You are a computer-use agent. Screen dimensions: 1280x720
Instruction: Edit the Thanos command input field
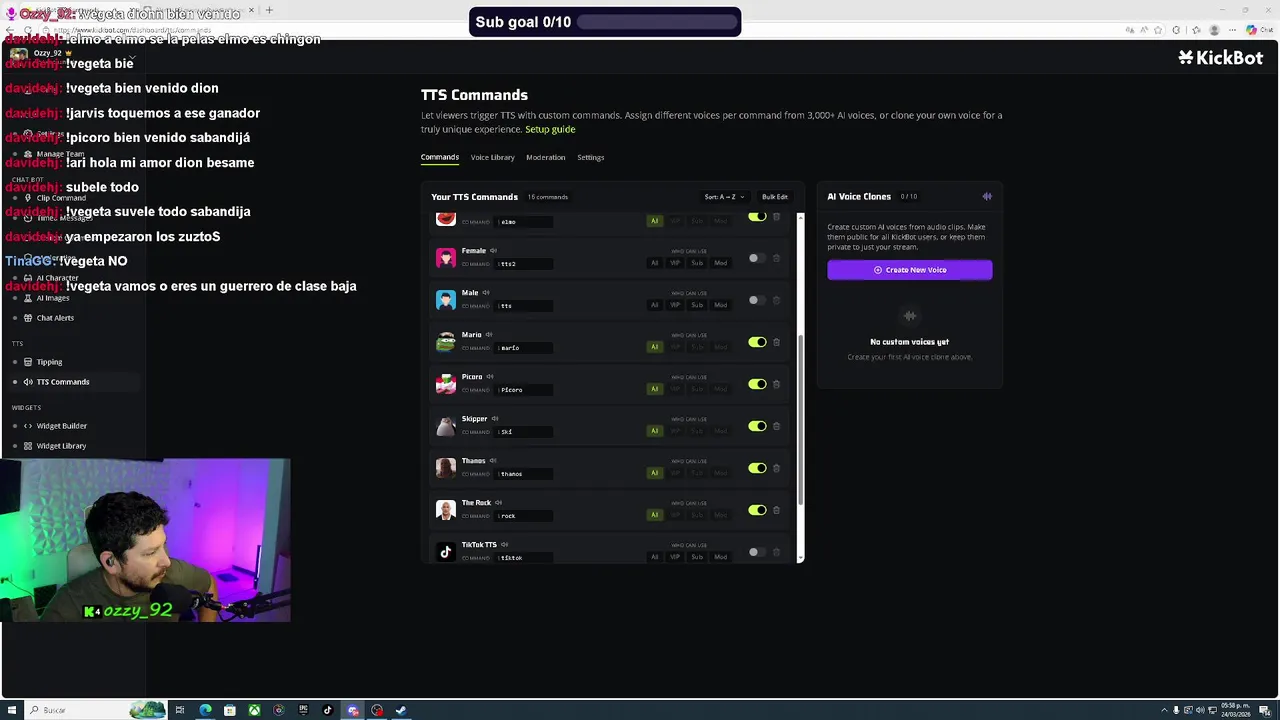[525, 474]
